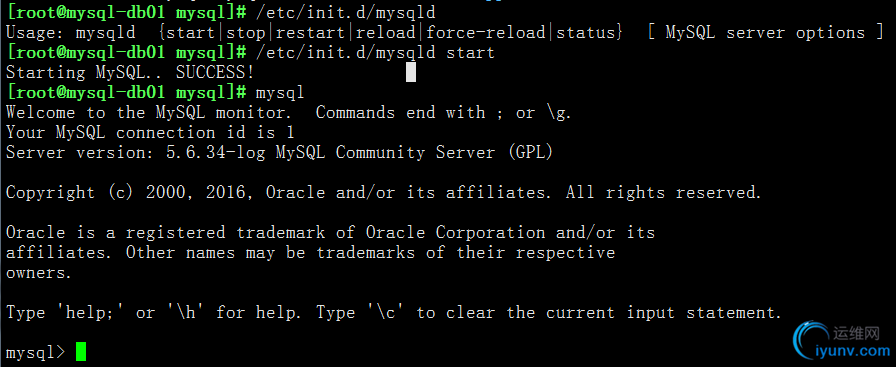The image size is (896, 367).
Task: Click the 'stop' option in Usage line
Action: (x=246, y=33)
